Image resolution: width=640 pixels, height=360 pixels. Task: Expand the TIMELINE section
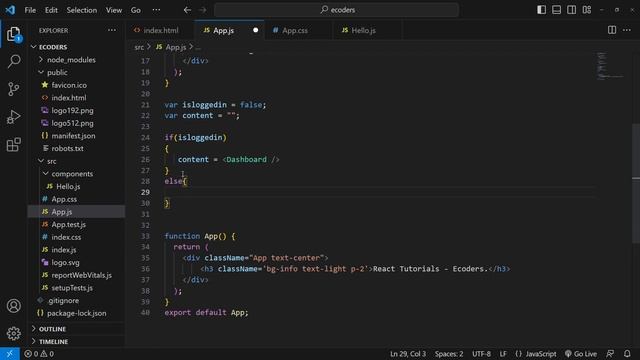point(53,341)
